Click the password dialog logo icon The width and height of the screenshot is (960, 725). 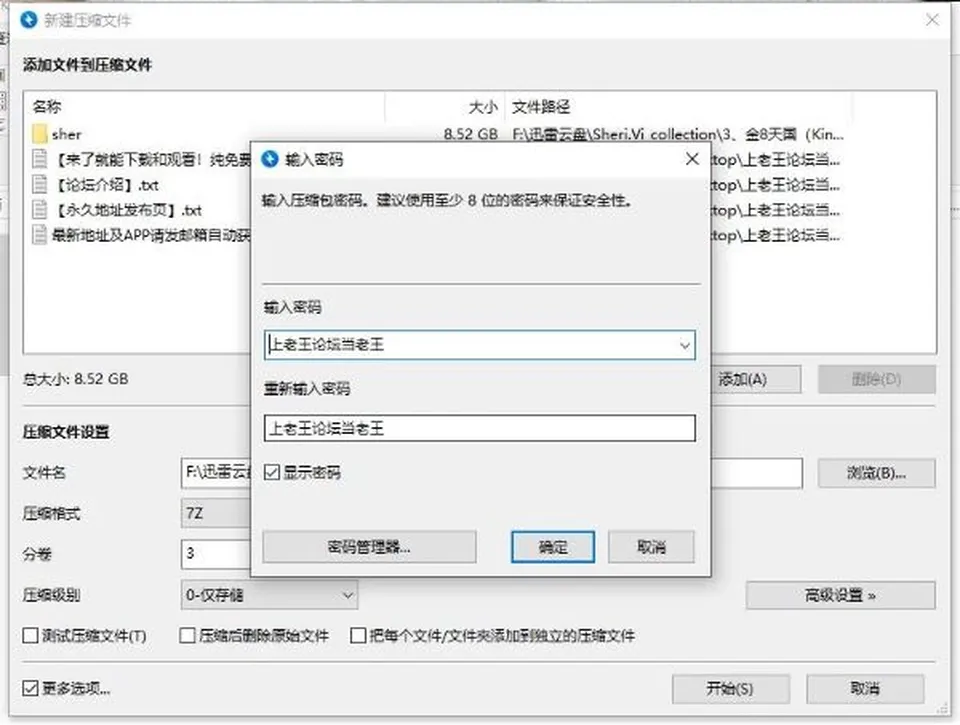[x=269, y=159]
